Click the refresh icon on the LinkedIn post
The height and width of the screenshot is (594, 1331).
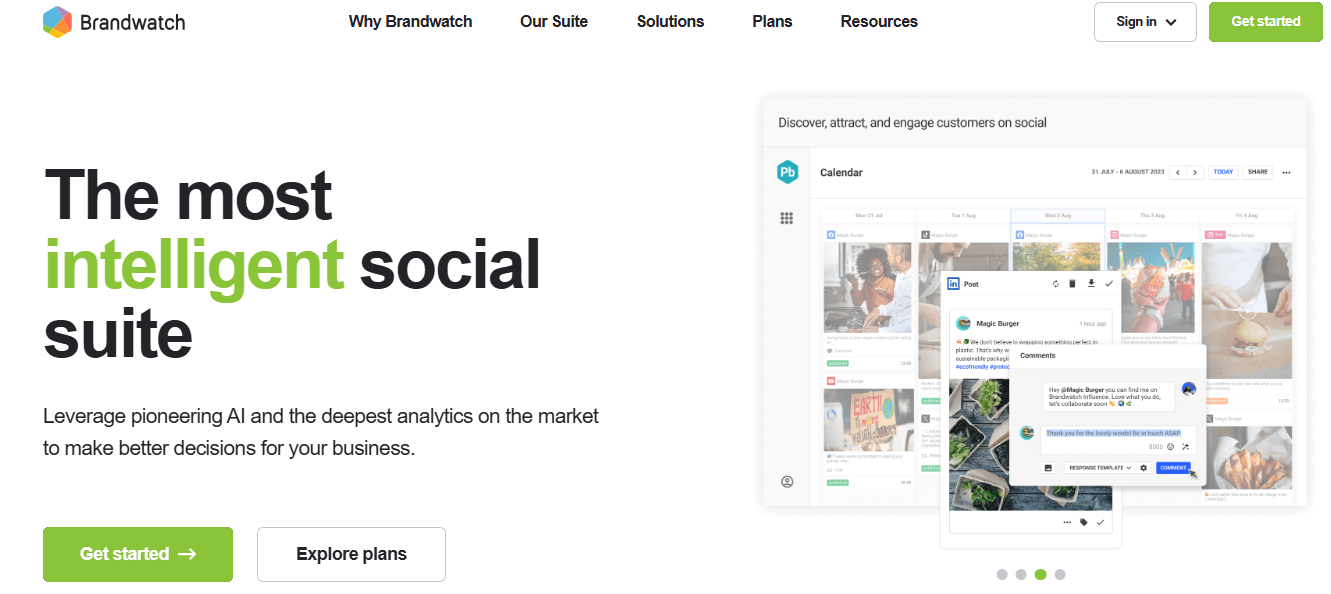point(1055,284)
